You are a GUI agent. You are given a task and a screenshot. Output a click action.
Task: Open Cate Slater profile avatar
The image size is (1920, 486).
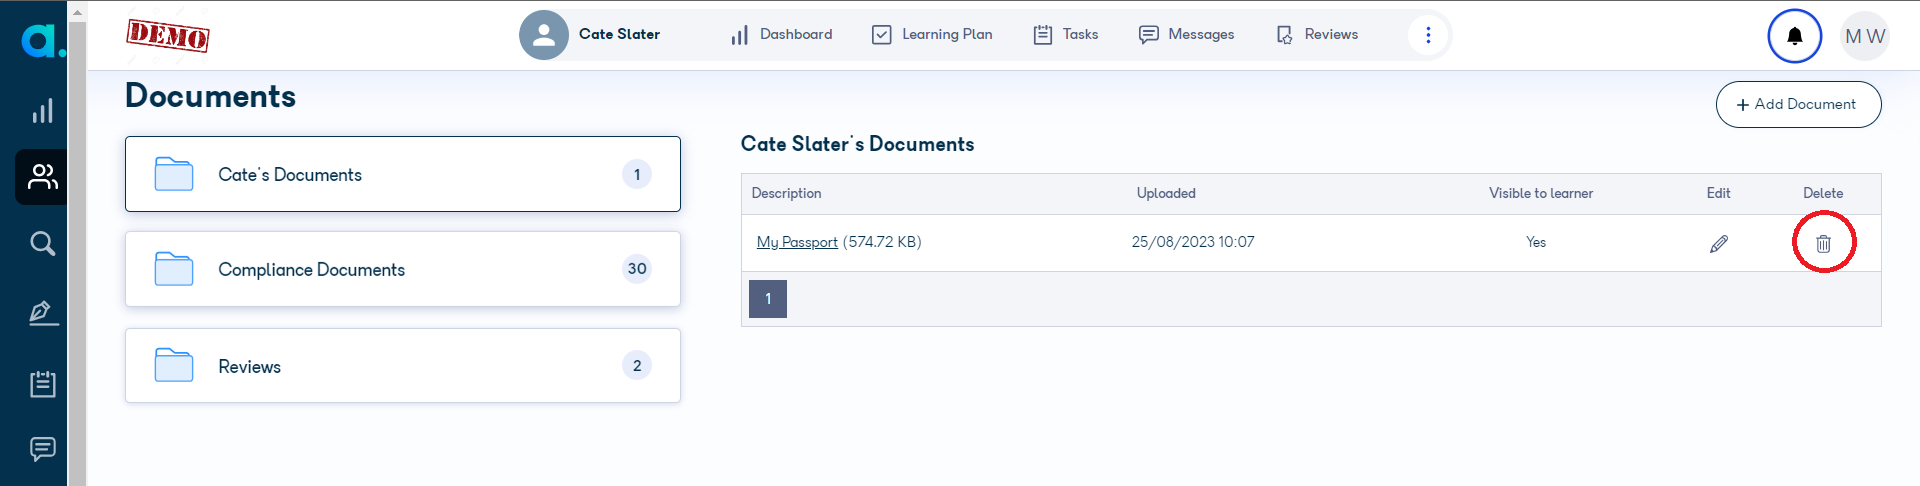pos(544,35)
